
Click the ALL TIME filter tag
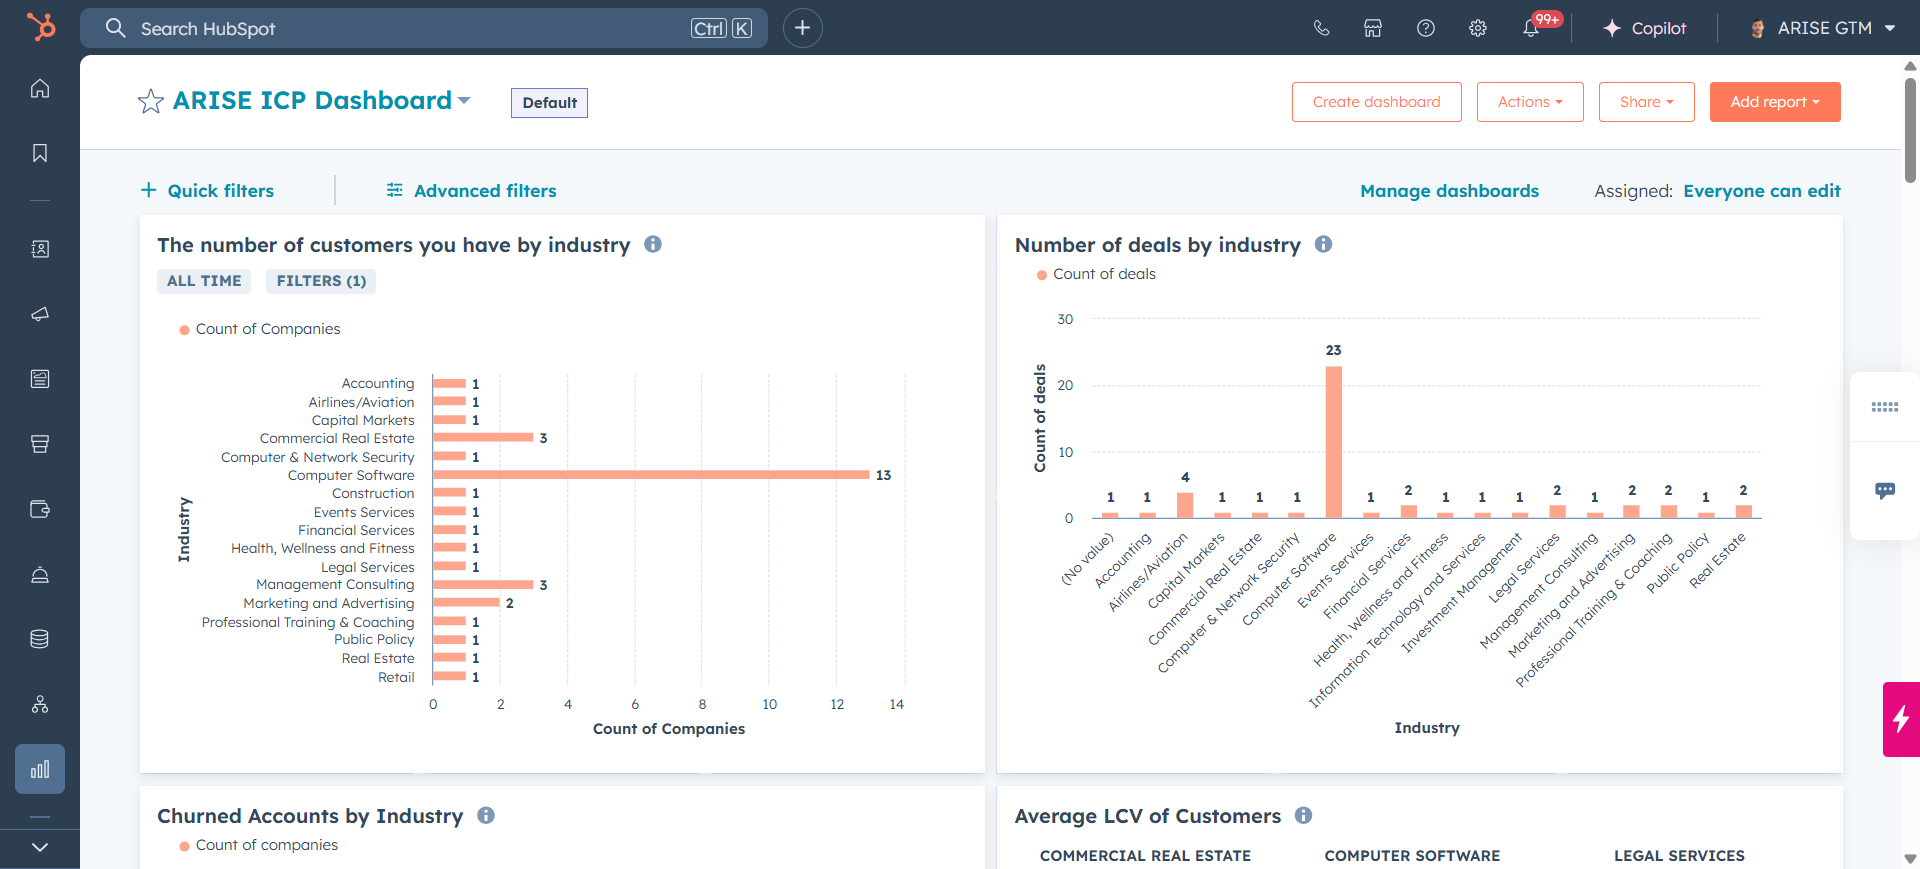tap(204, 281)
